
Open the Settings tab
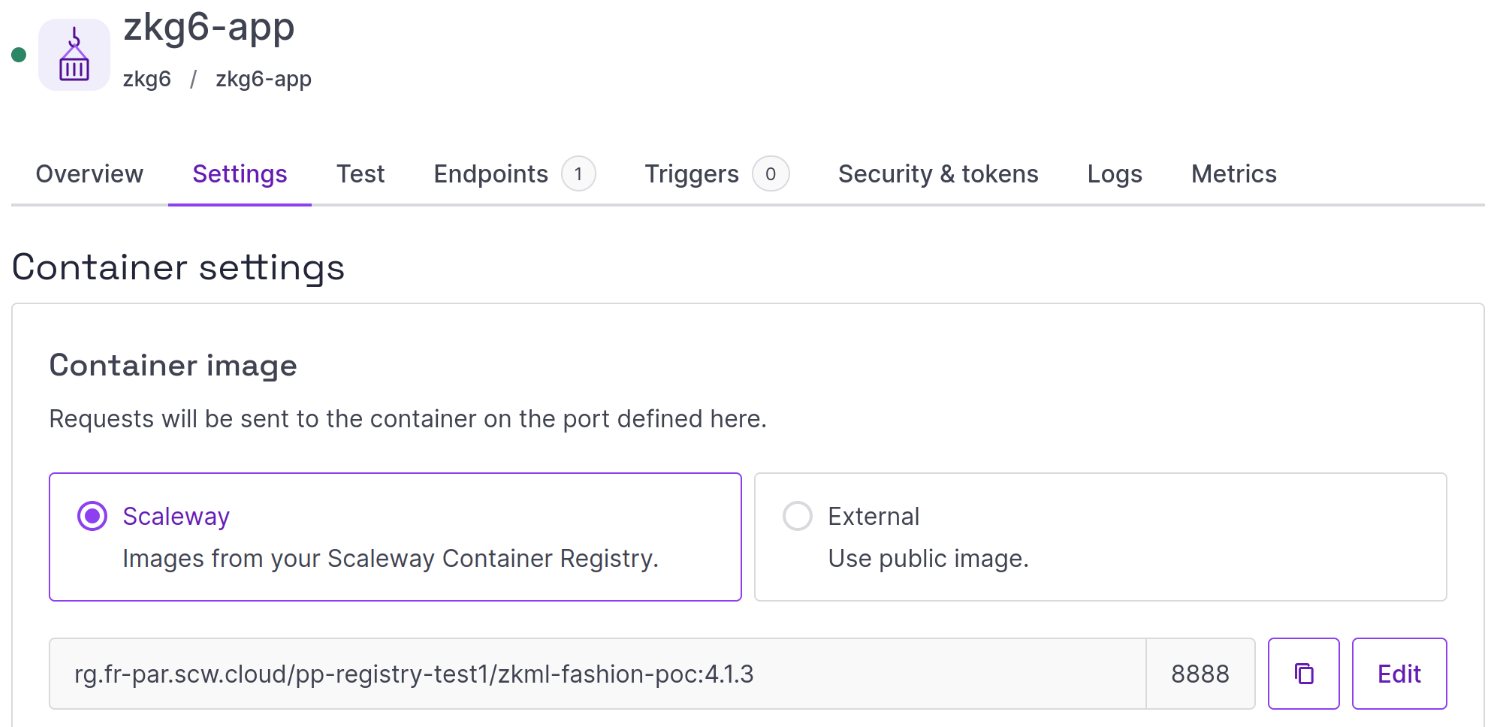[x=240, y=174]
